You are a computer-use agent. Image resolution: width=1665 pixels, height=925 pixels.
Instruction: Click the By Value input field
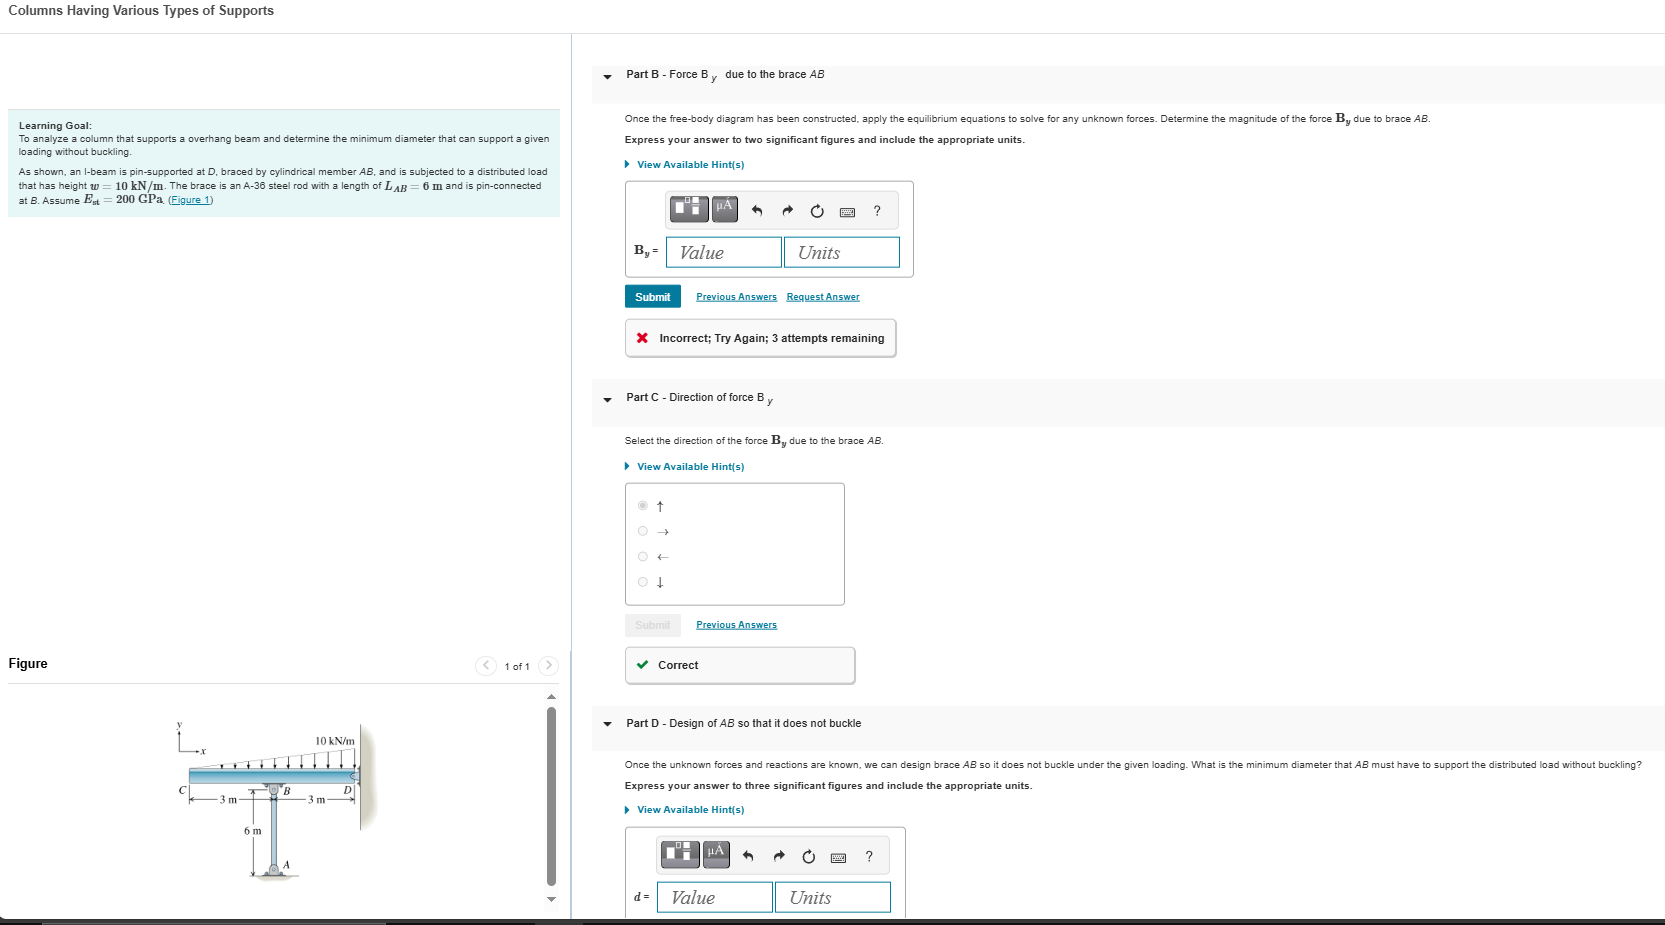tap(724, 252)
